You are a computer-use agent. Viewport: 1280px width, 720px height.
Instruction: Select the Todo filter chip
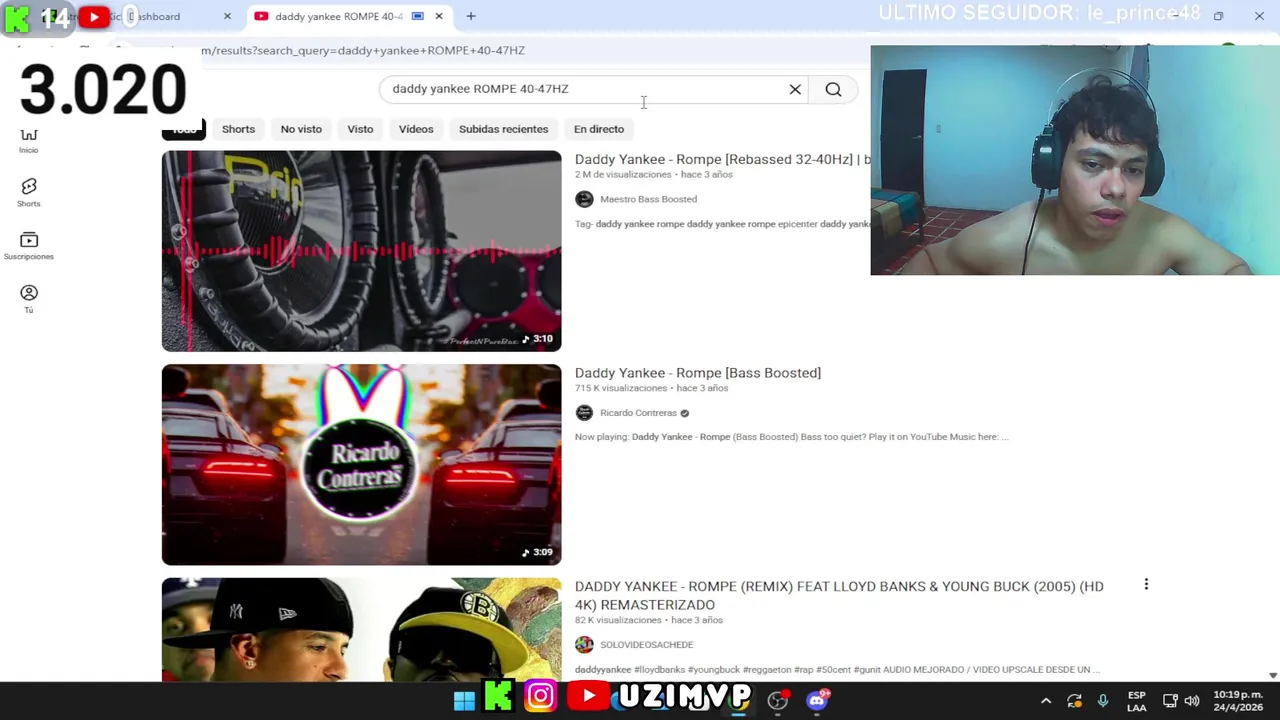[x=184, y=129]
